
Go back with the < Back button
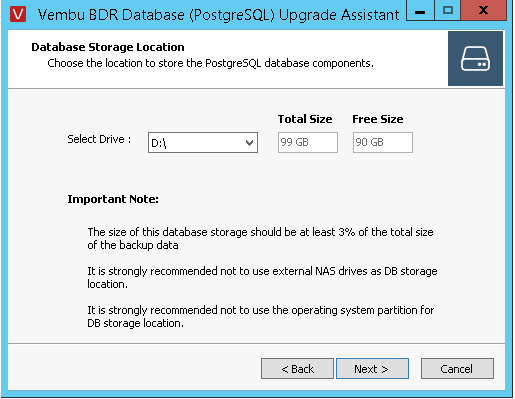pyautogui.click(x=297, y=369)
